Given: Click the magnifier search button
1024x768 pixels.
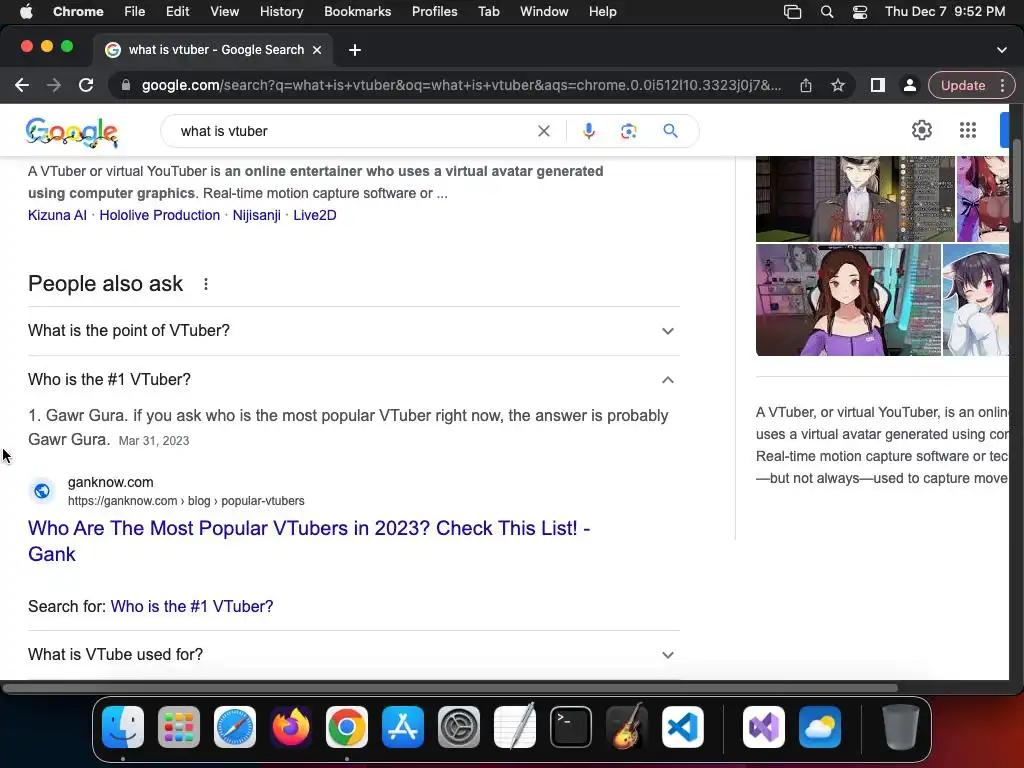Looking at the screenshot, I should point(670,131).
